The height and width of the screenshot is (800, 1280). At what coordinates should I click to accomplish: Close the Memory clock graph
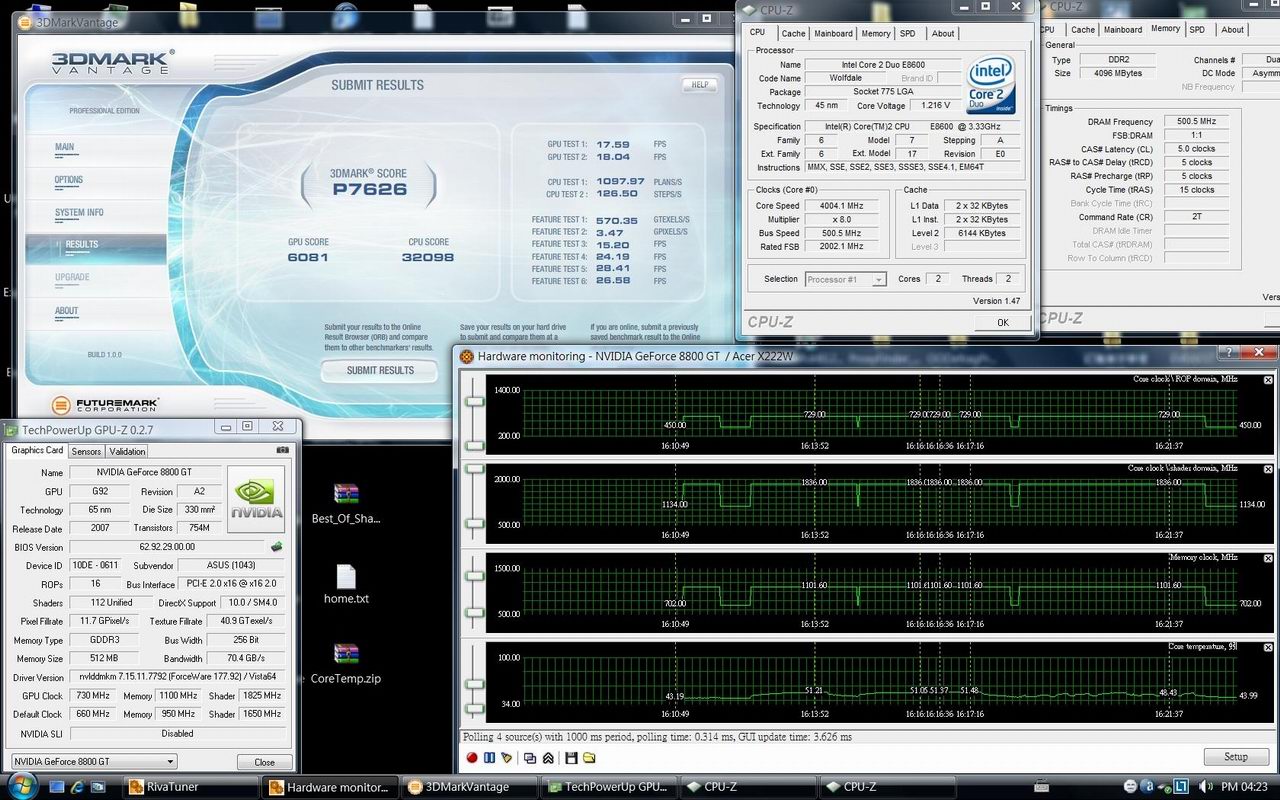coord(1268,558)
